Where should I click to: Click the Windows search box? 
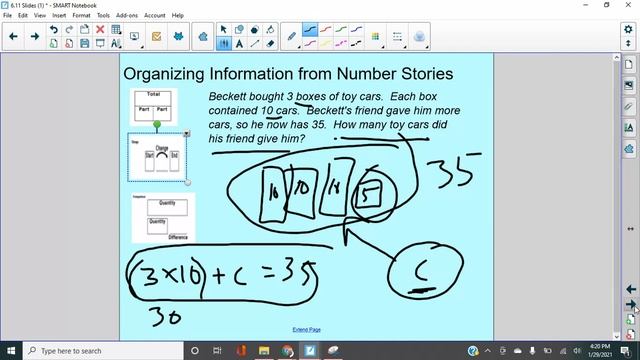103,351
